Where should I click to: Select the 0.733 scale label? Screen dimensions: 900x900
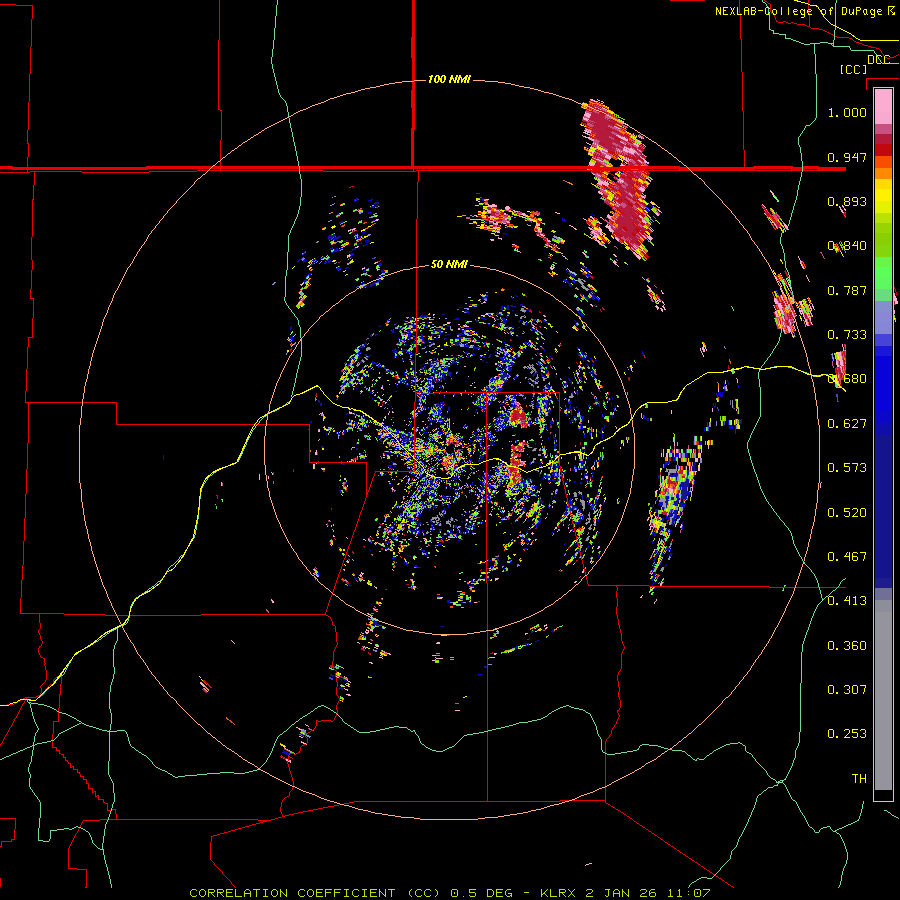847,335
